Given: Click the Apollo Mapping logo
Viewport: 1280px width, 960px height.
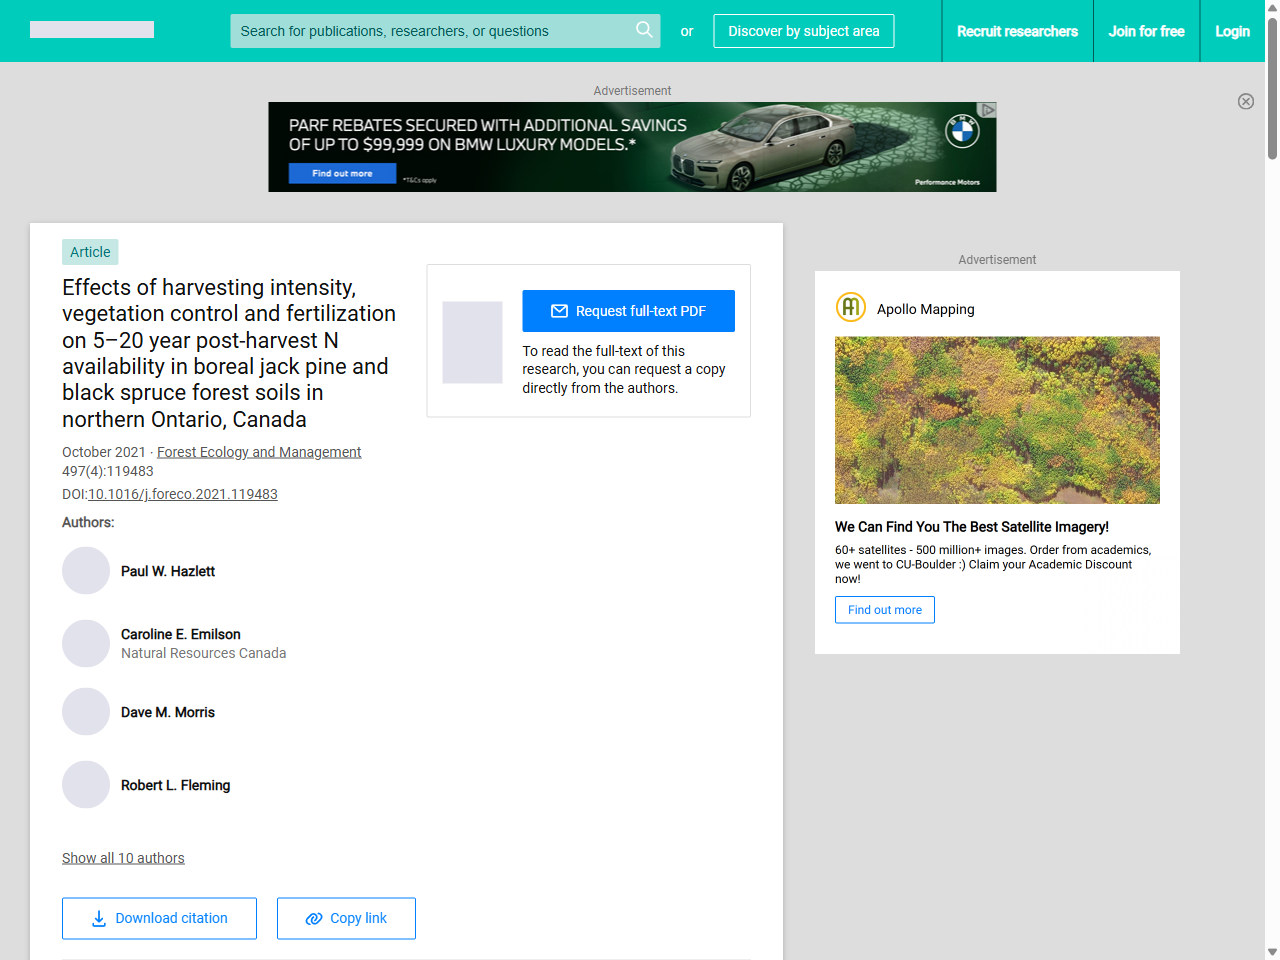Looking at the screenshot, I should click(850, 307).
